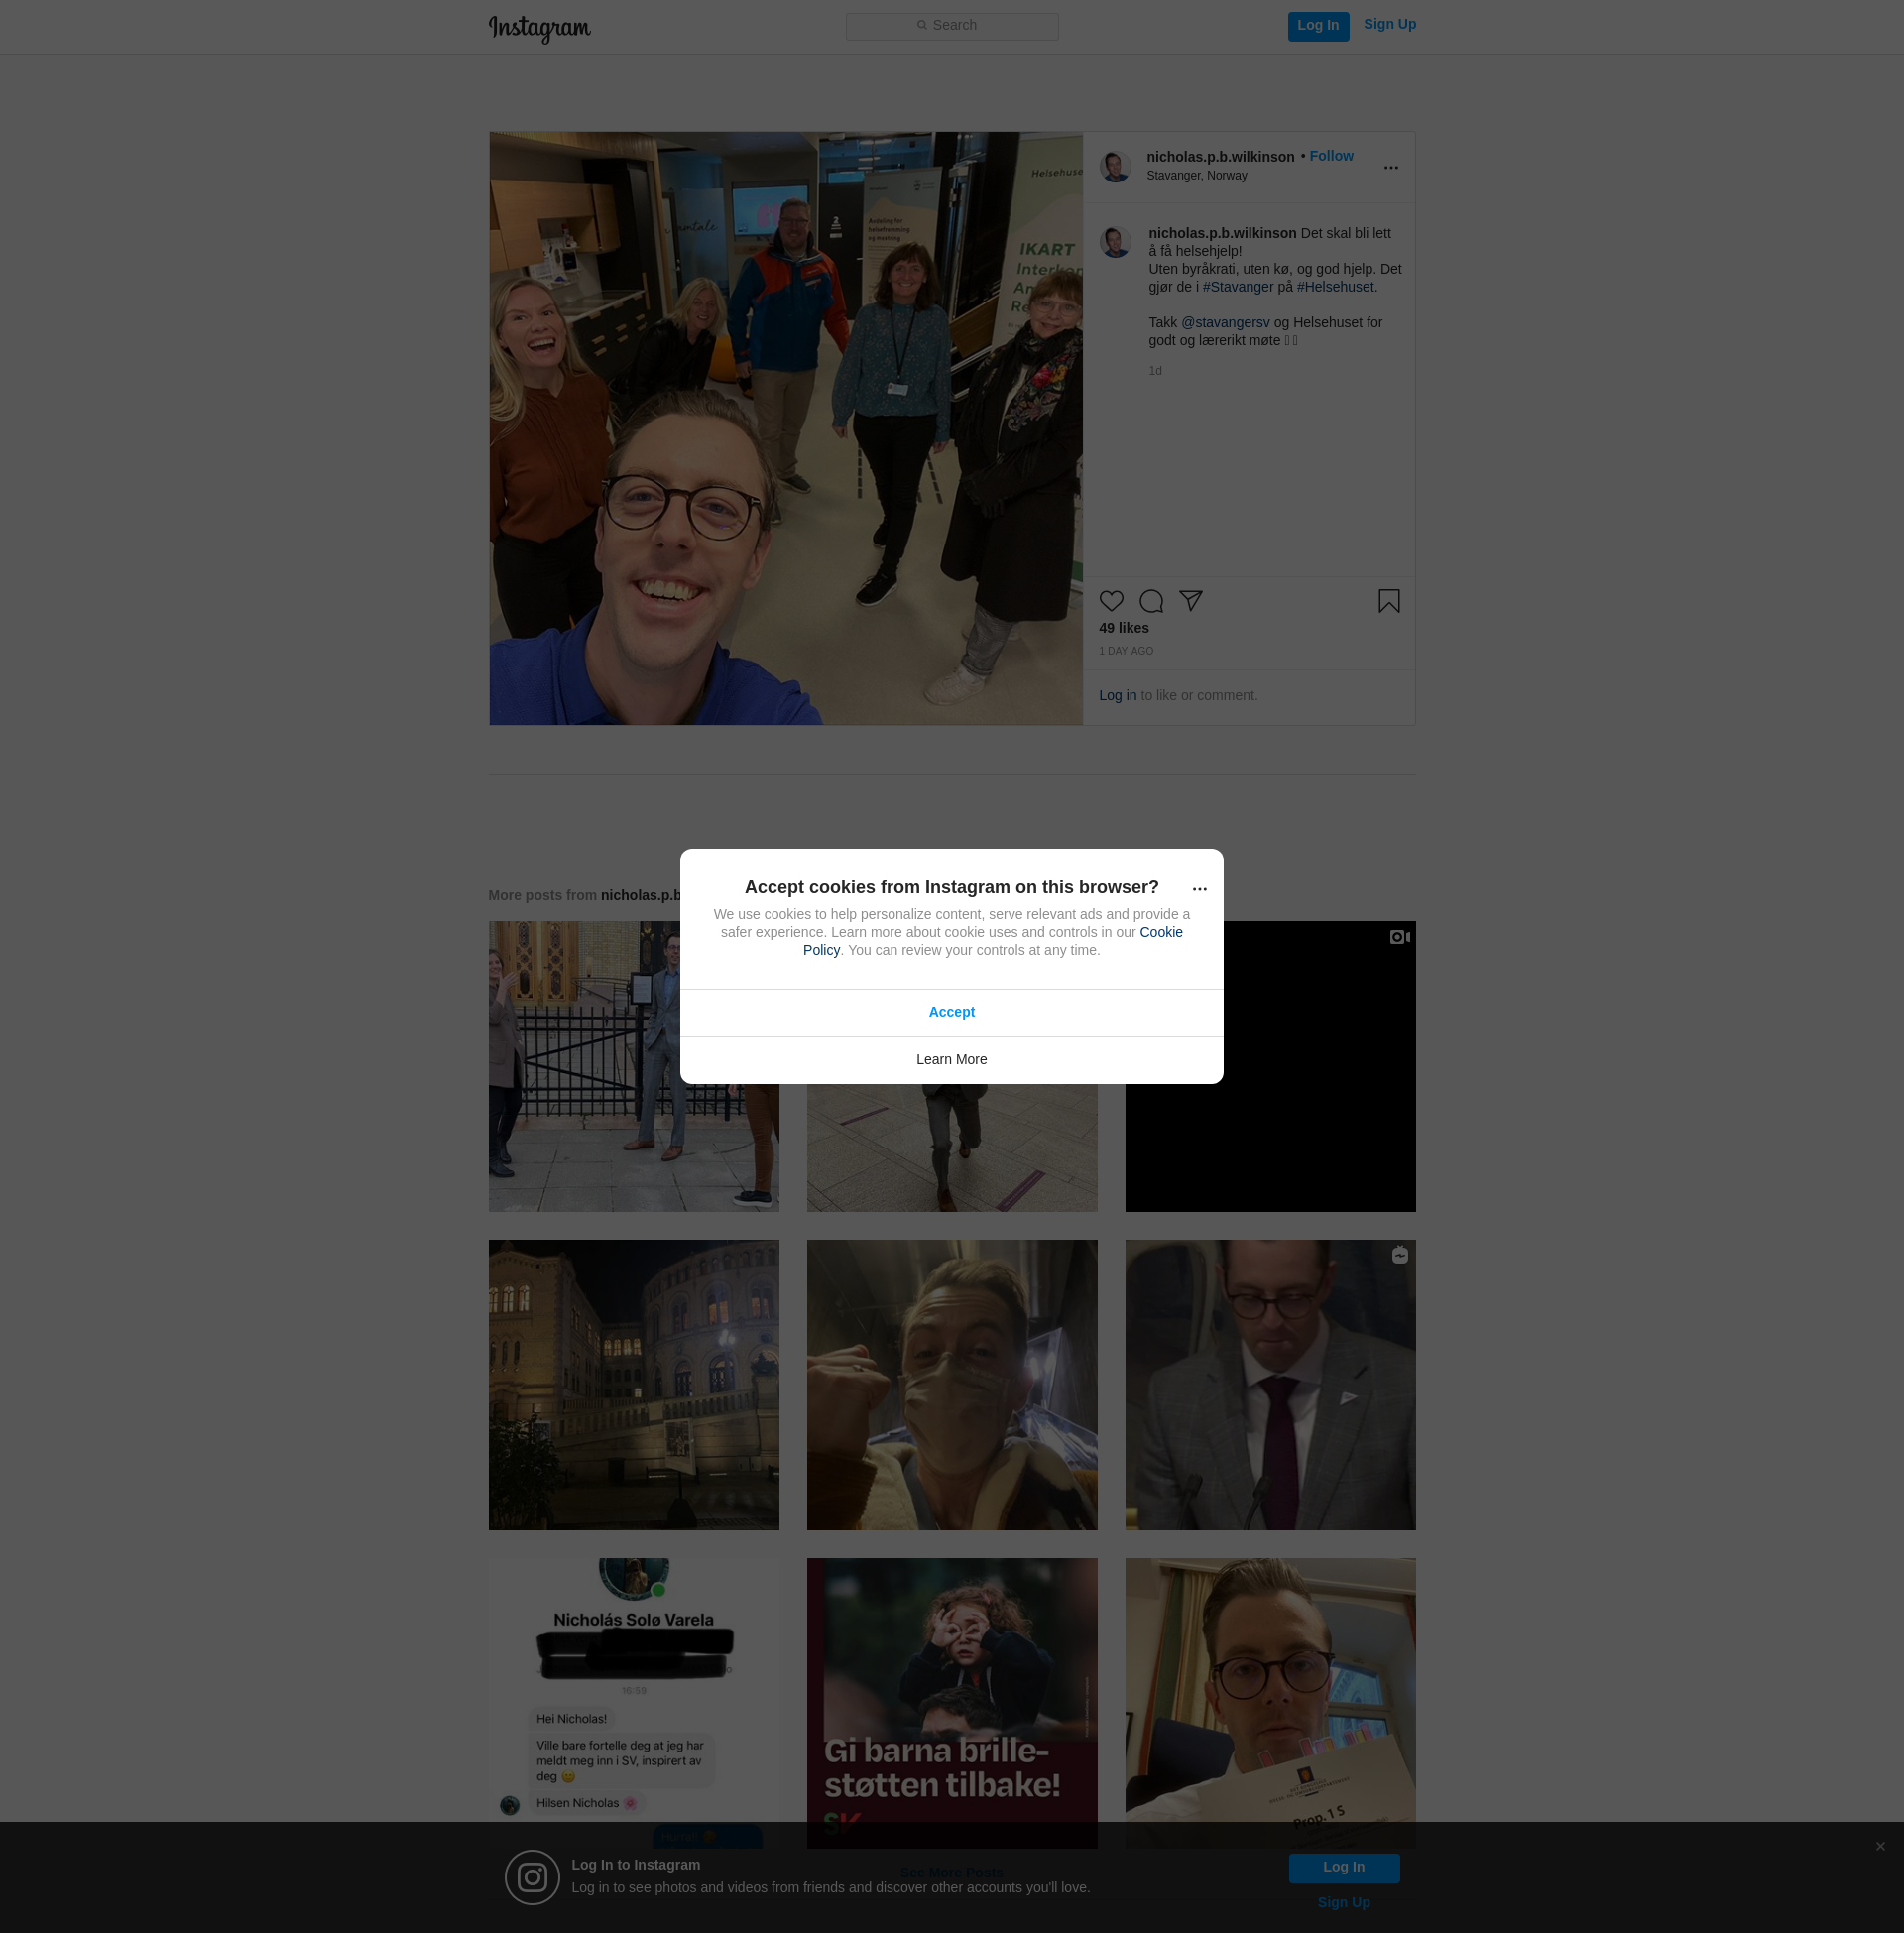Click Log In button in bottom banner
The width and height of the screenshot is (1904, 1933).
1343,1867
